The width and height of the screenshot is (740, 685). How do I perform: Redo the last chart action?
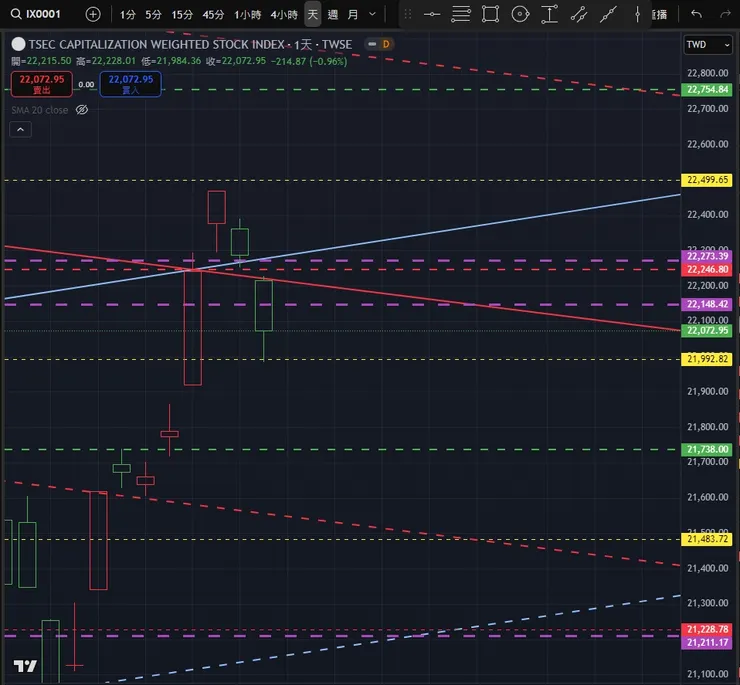click(725, 14)
